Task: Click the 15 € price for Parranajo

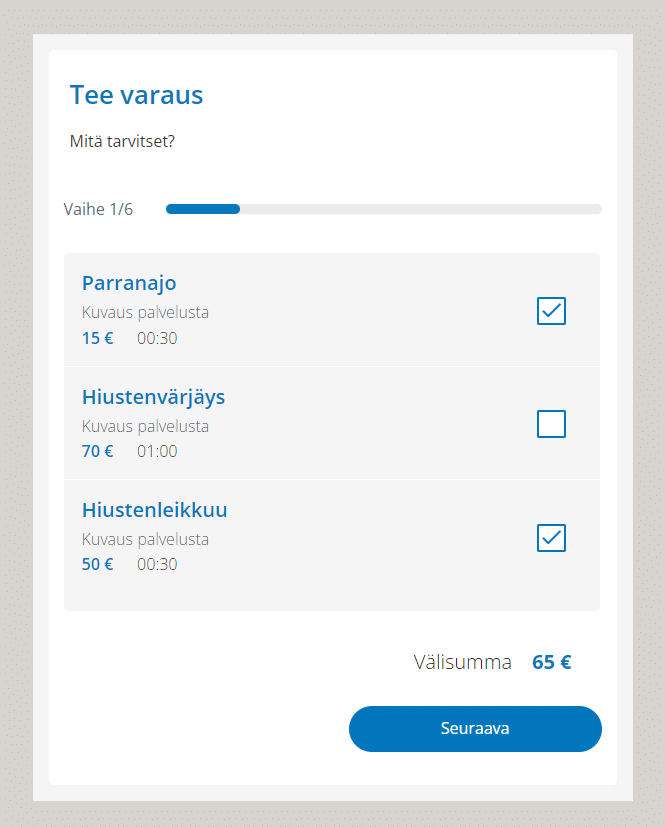Action: click(97, 338)
